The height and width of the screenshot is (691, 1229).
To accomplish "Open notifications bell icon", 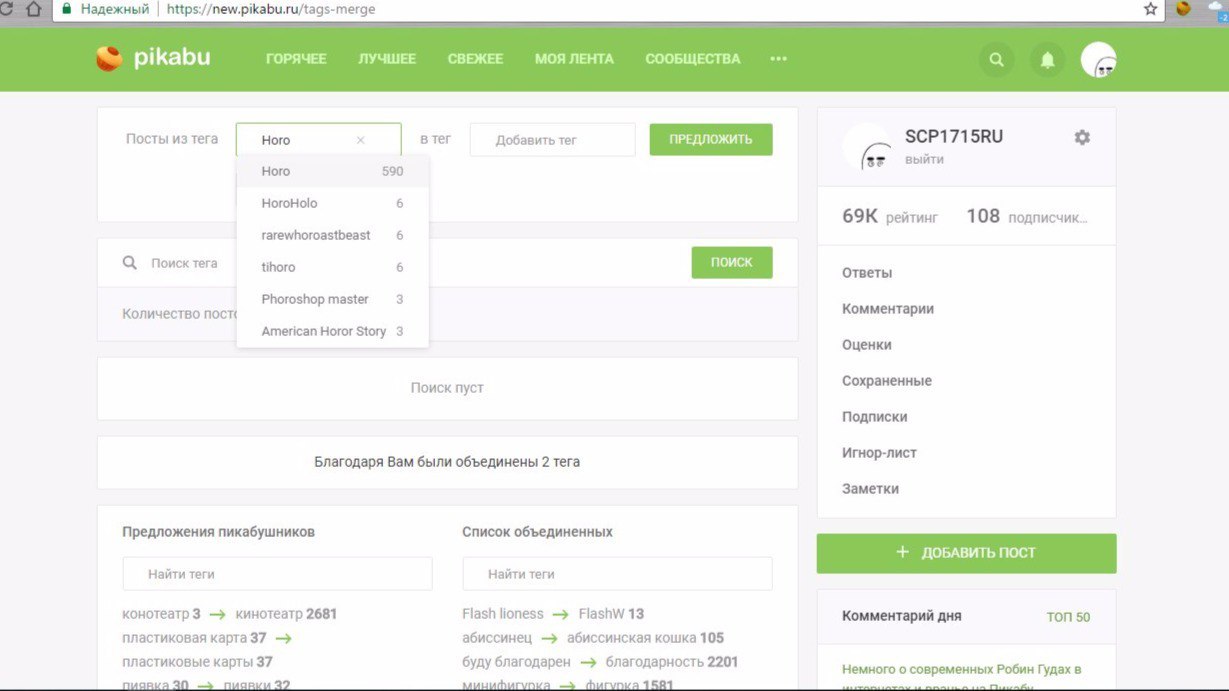I will click(1047, 60).
